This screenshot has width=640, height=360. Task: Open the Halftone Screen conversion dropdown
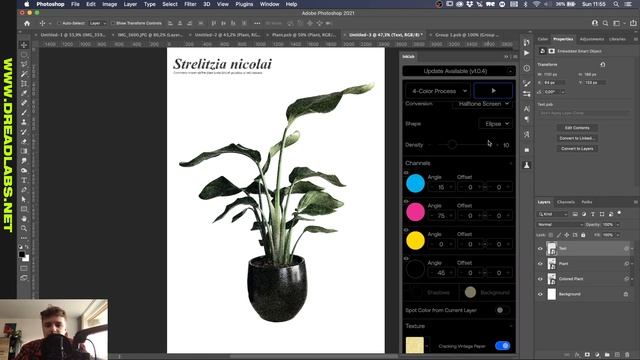[x=483, y=104]
